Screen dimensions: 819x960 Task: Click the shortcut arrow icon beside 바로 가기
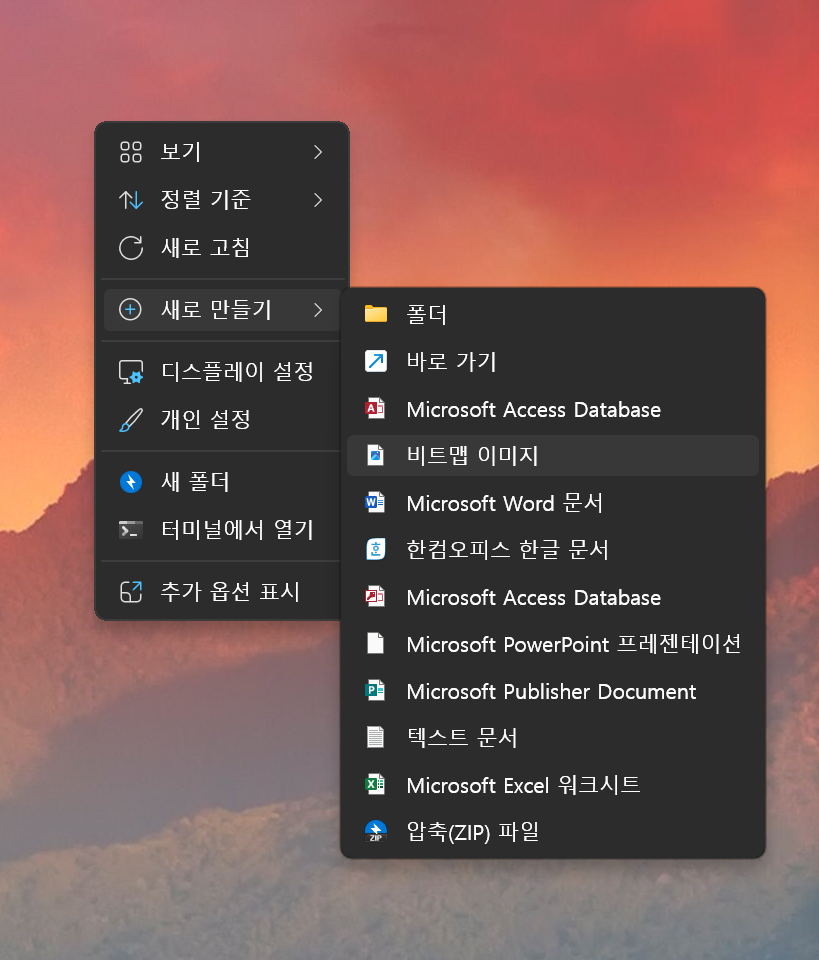click(376, 361)
